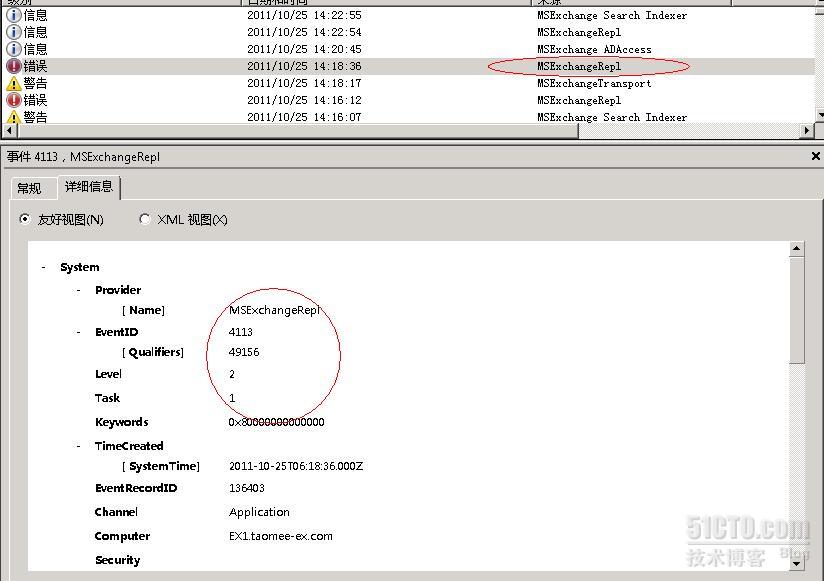Collapse the TimeCreated node
824x581 pixels.
(x=78, y=446)
